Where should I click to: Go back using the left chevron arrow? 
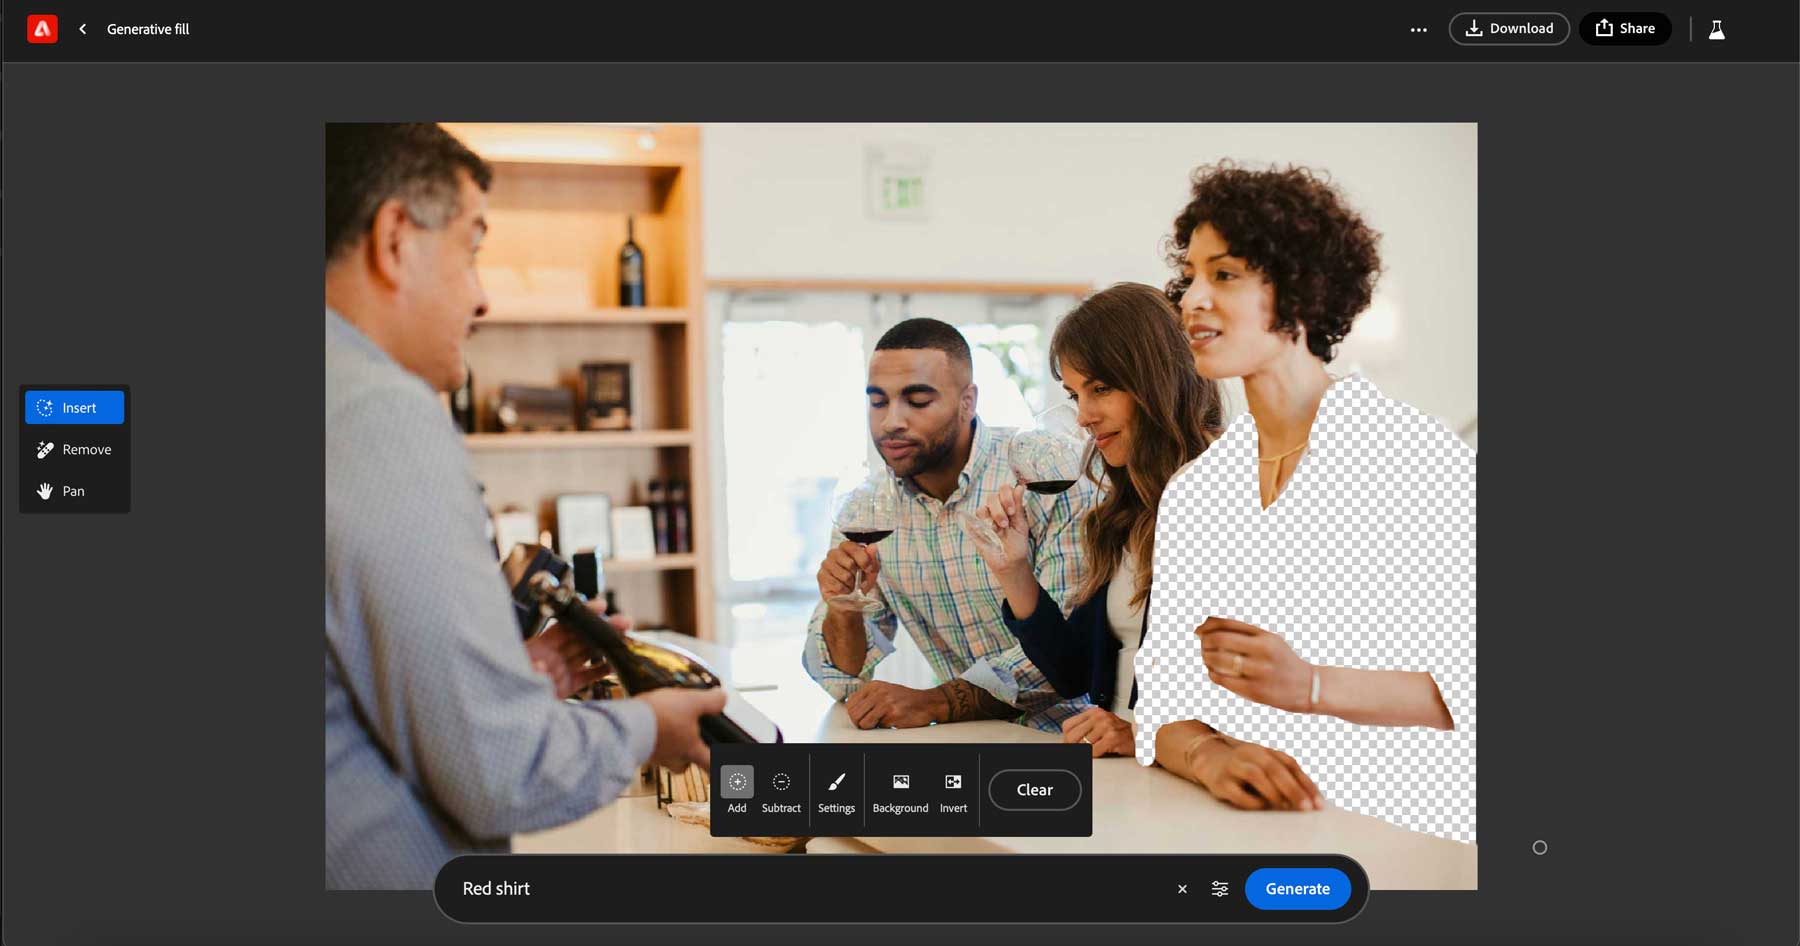[x=83, y=29]
